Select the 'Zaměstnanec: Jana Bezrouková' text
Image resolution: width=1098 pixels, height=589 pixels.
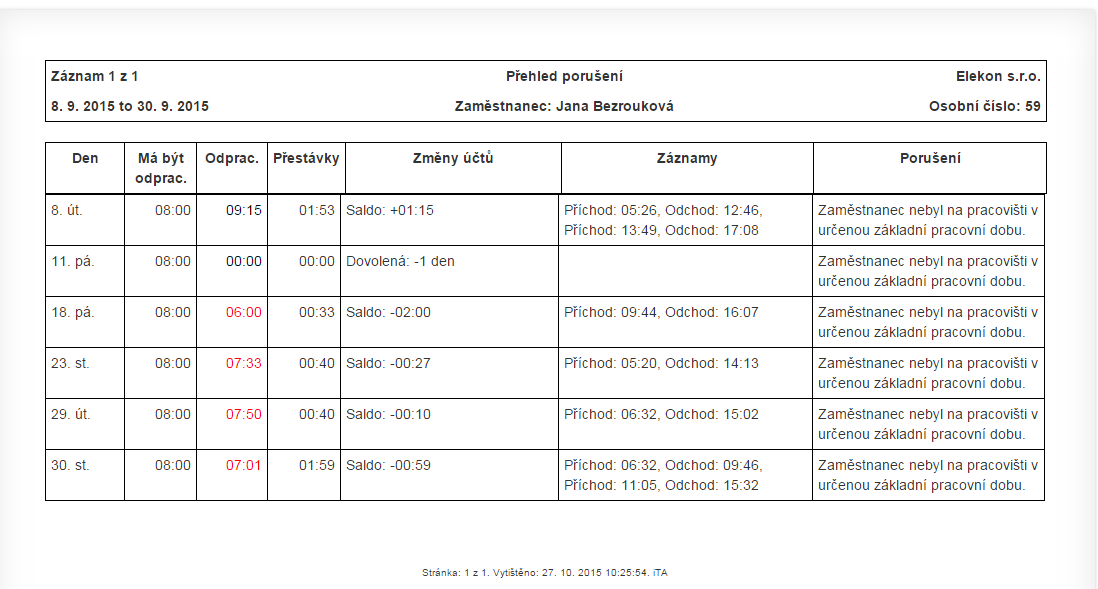(564, 106)
